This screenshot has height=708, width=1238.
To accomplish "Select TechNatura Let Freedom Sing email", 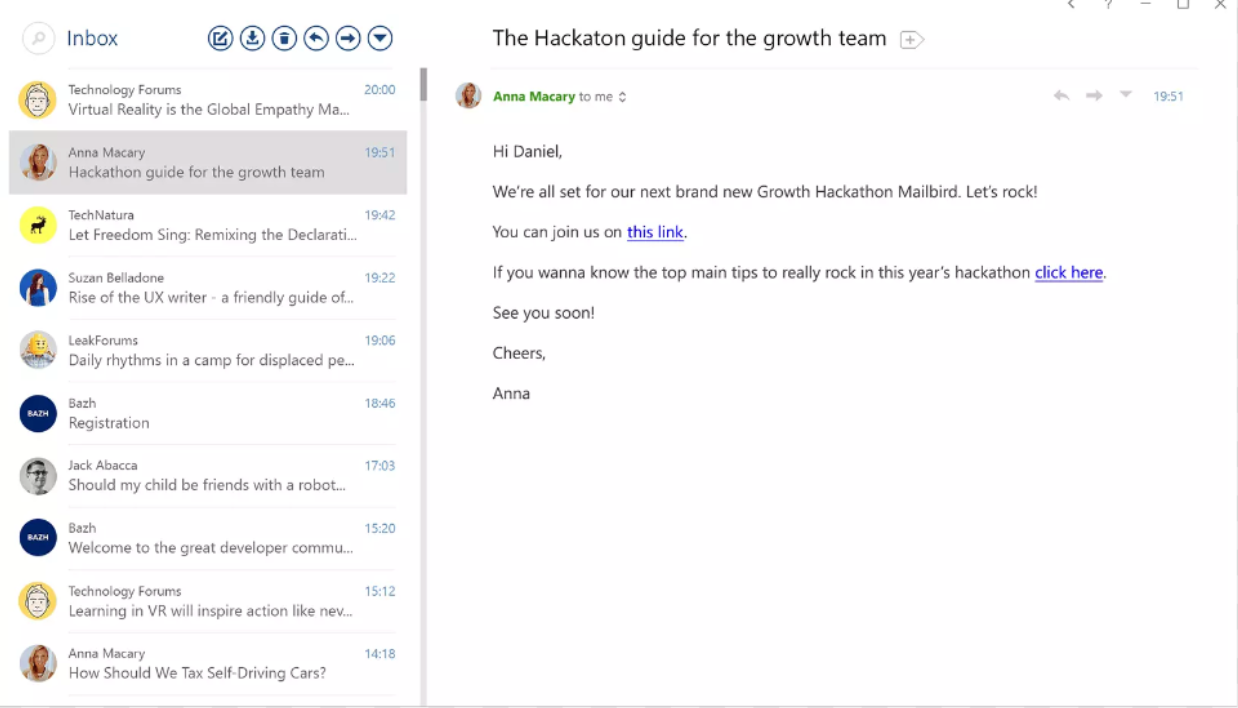I will coord(208,225).
